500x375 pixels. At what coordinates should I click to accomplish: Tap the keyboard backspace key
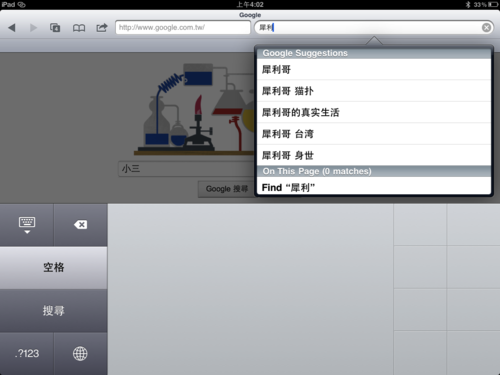pos(80,225)
